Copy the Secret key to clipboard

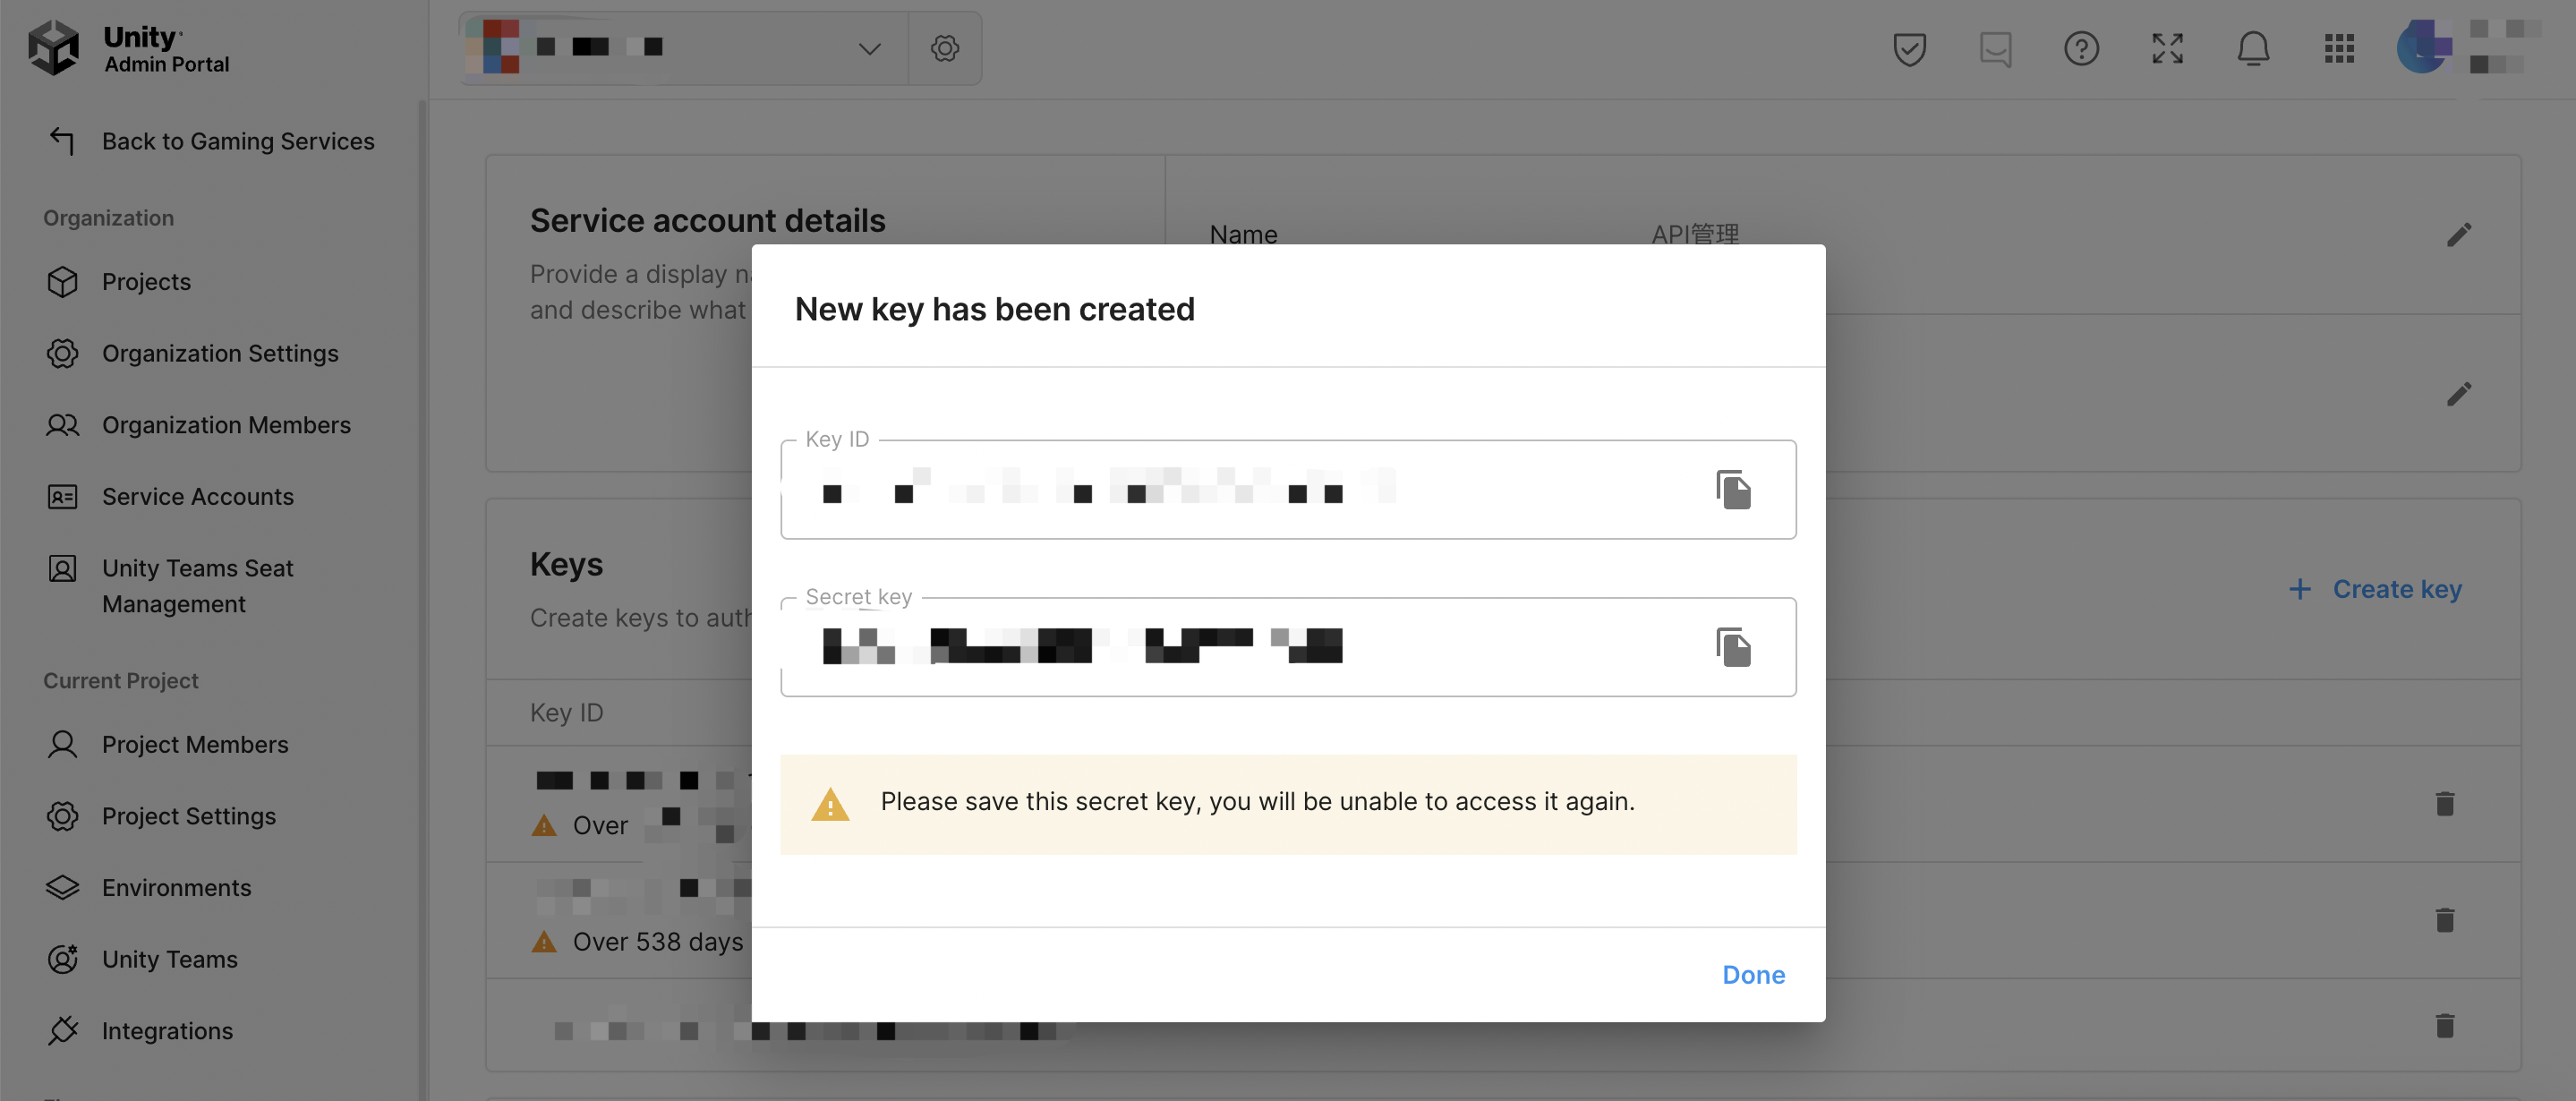click(x=1733, y=647)
